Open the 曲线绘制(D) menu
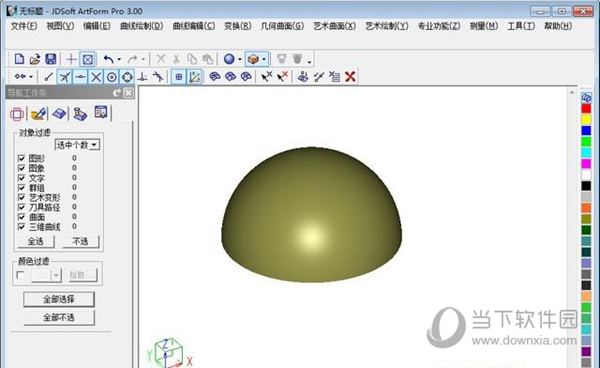 click(142, 26)
